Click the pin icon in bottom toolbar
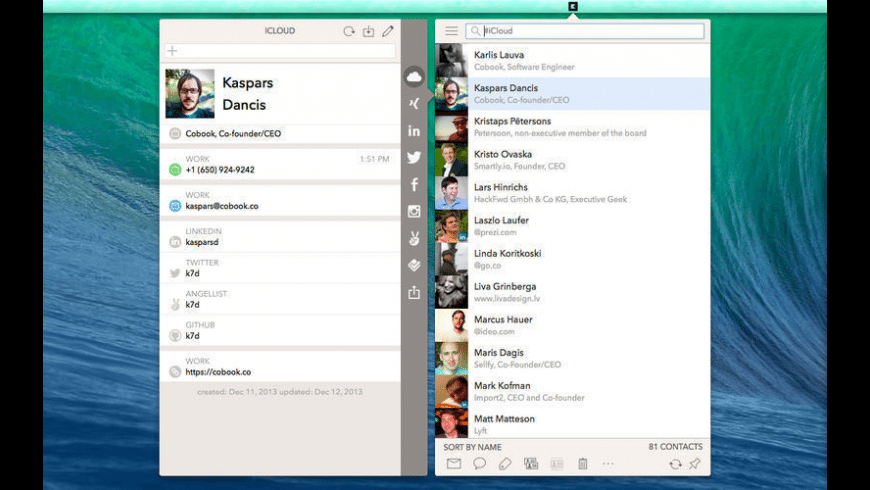 click(695, 463)
